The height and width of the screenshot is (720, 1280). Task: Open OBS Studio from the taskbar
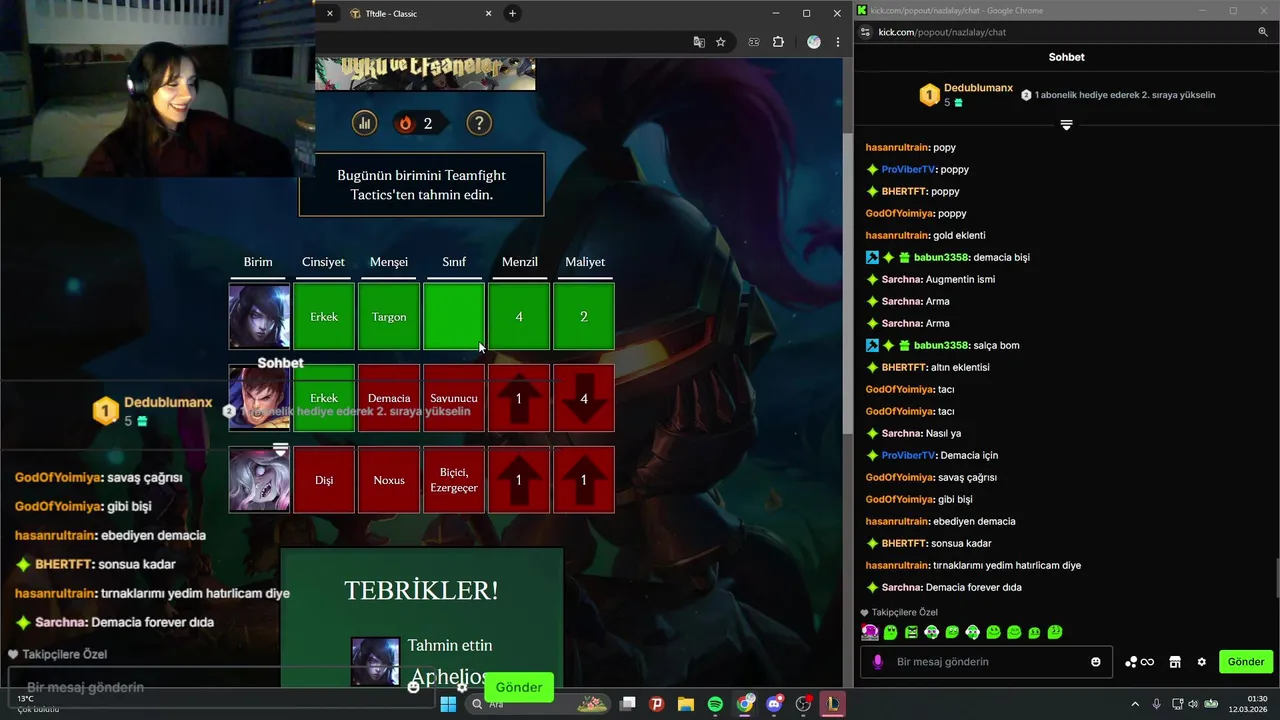(803, 704)
